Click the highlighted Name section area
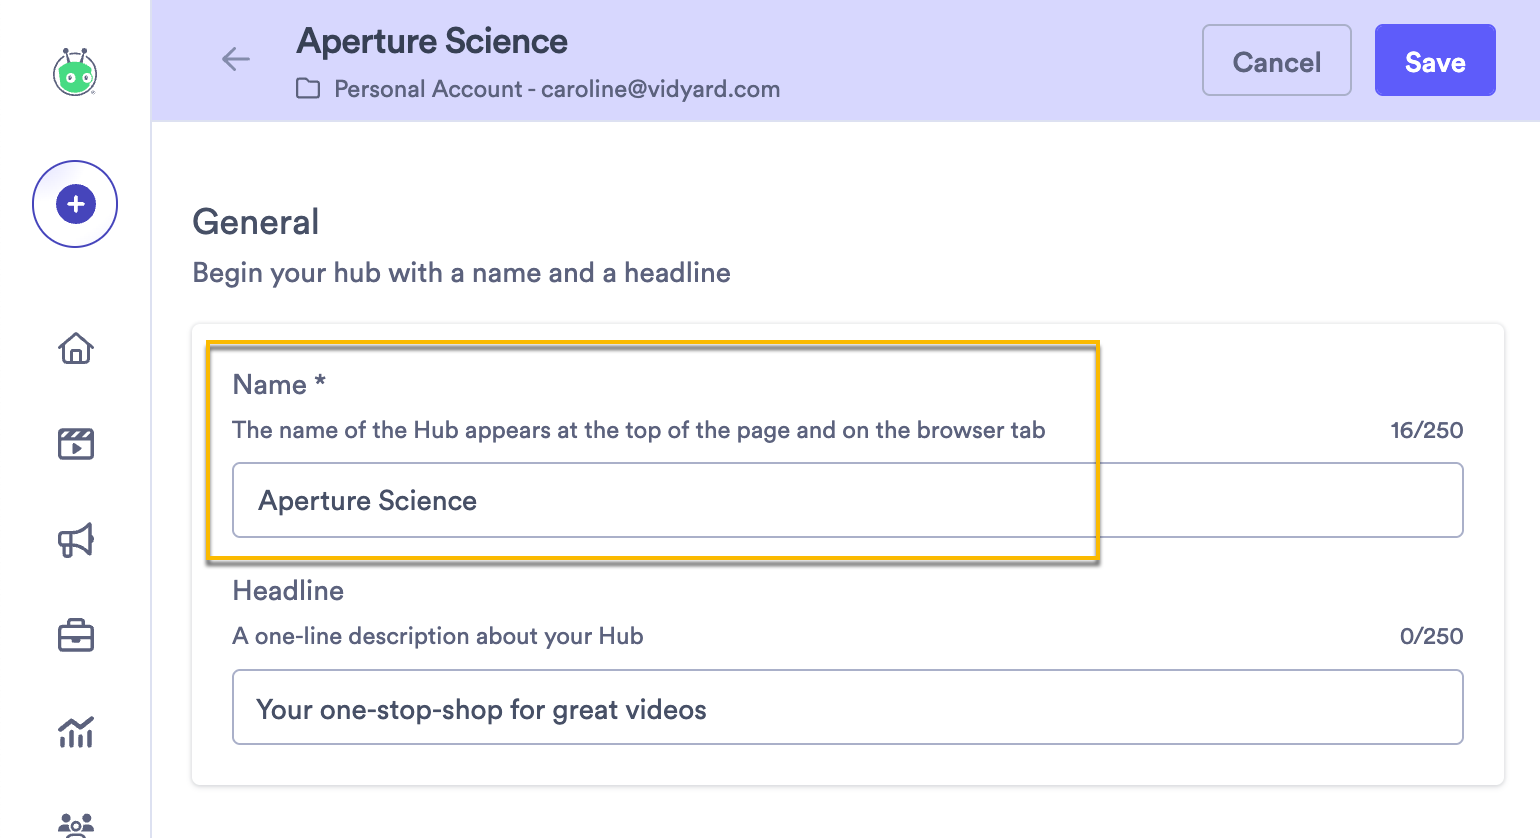 [x=652, y=450]
